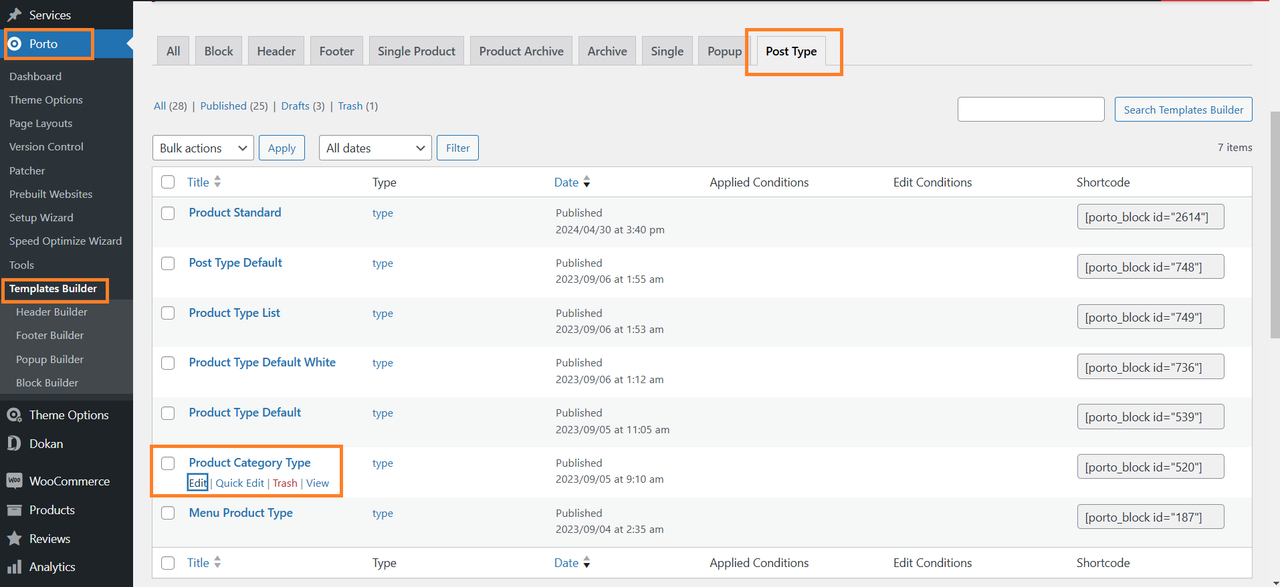The height and width of the screenshot is (587, 1280).
Task: Open the Version Control menu item
Action: 46,147
